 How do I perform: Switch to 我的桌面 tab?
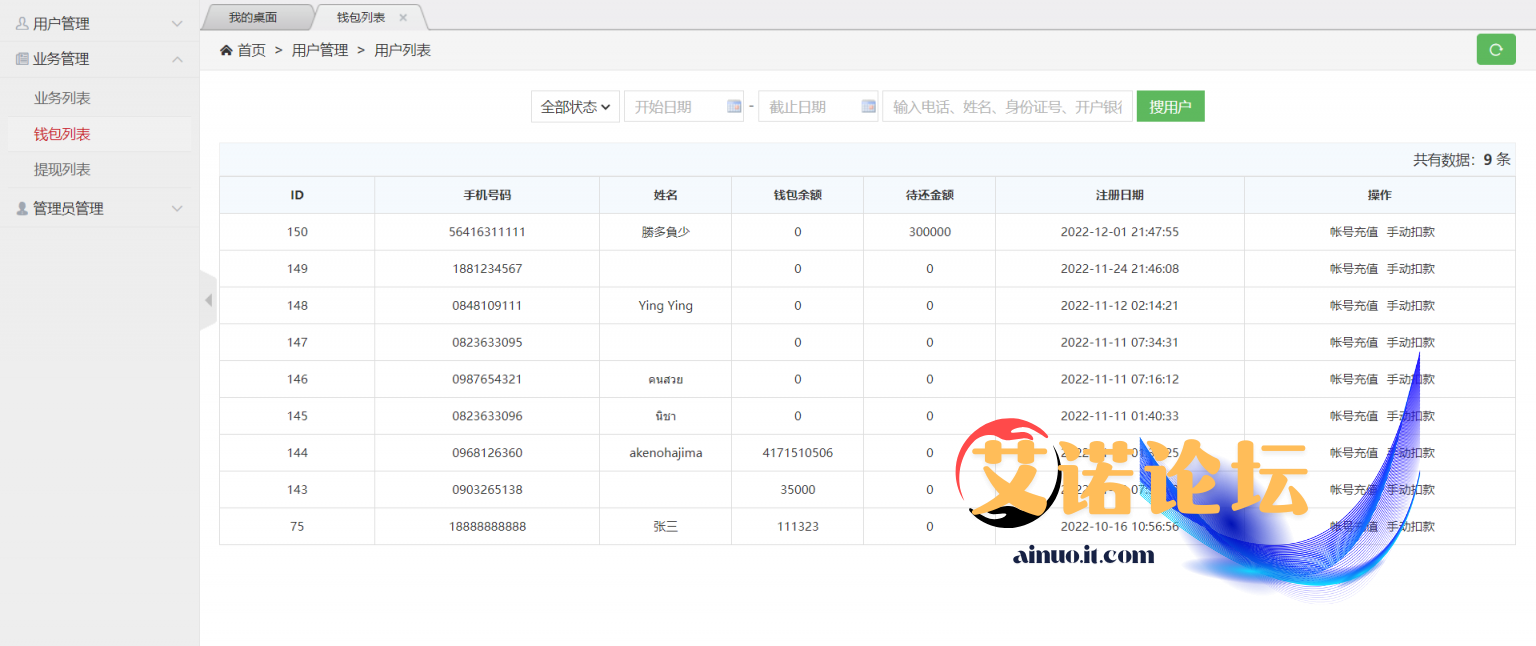point(253,18)
